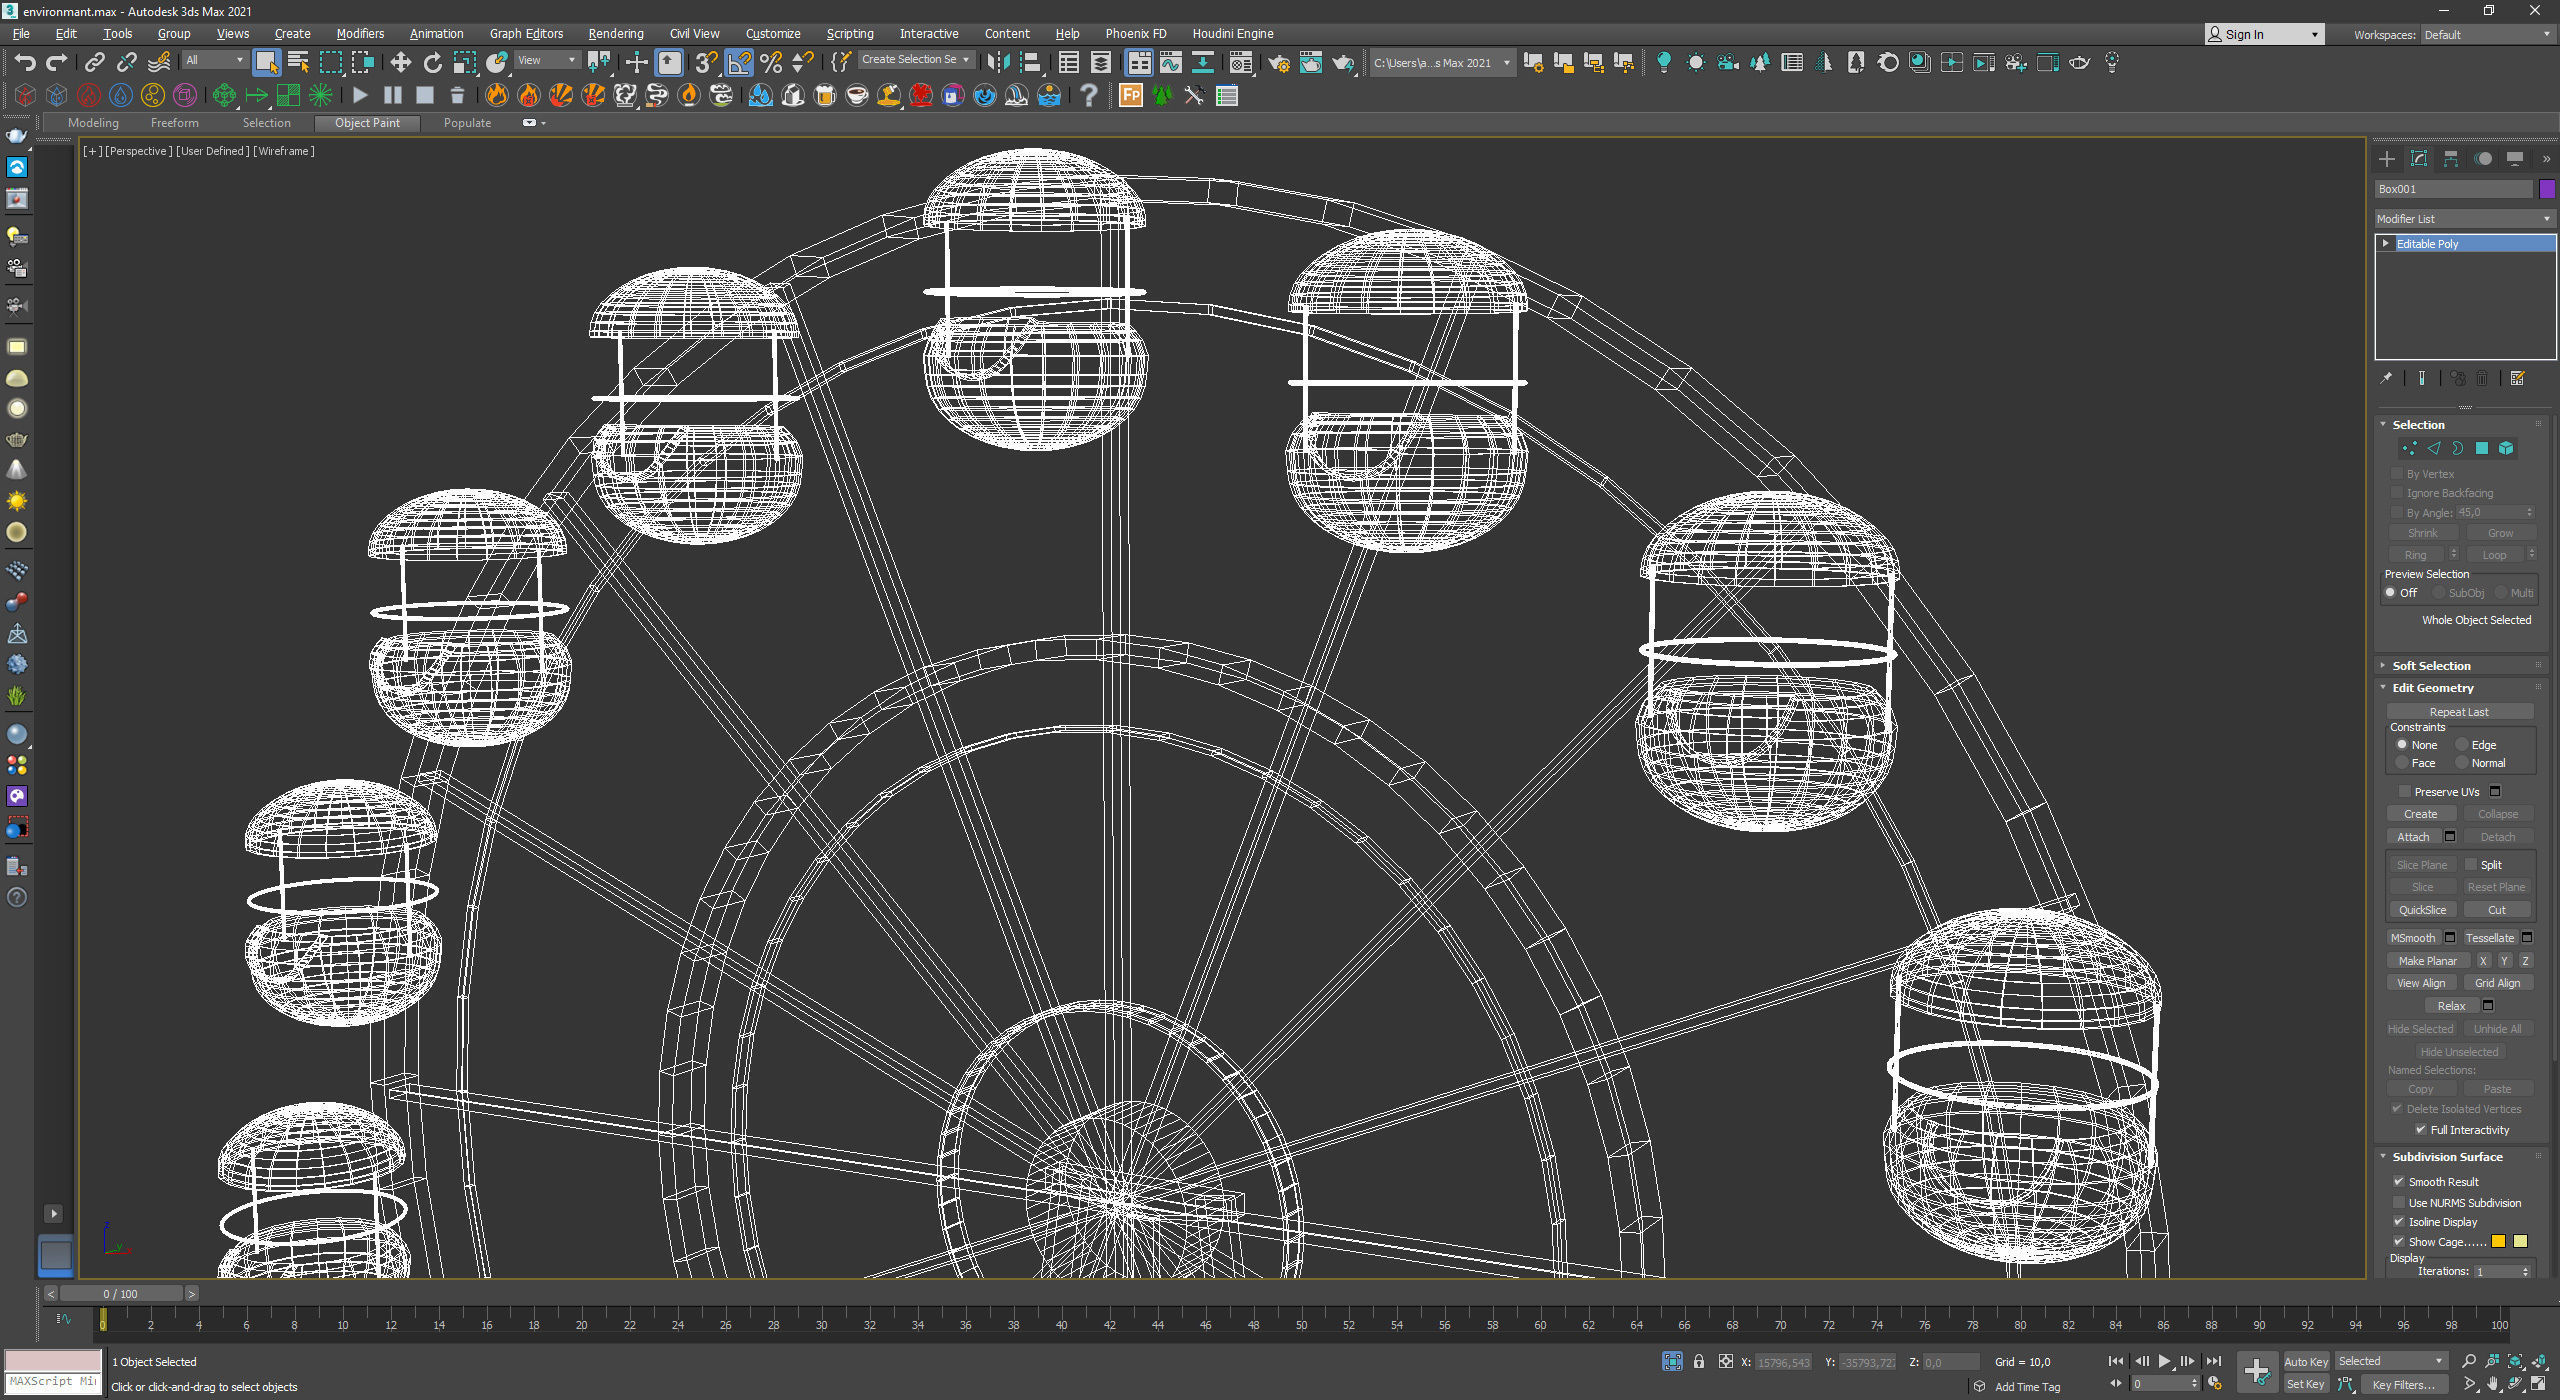Toggle Angle Snap in the toolbar
This screenshot has height=1400, width=2560.
tap(739, 62)
